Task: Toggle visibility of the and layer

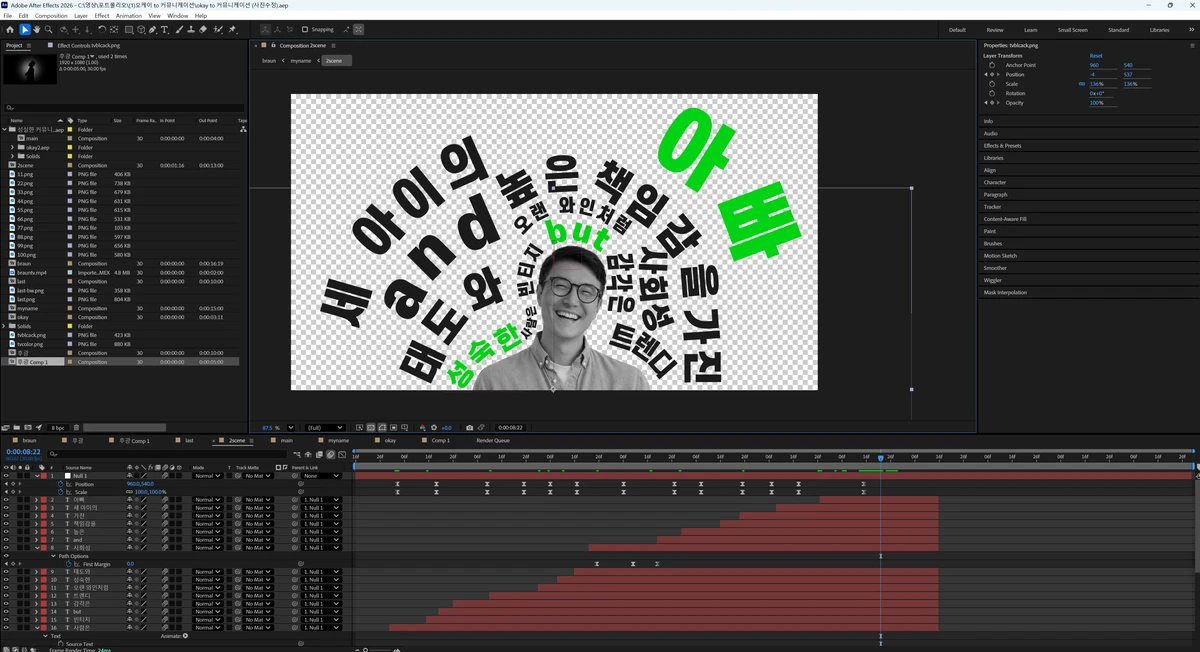Action: click(6, 540)
